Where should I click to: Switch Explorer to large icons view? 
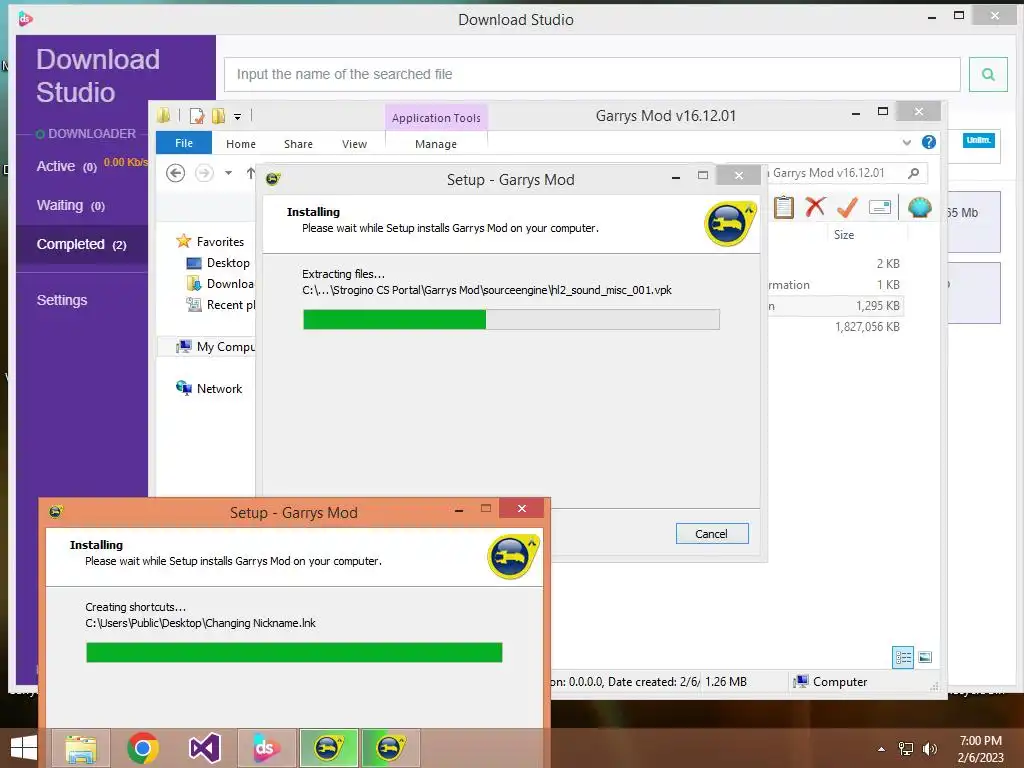[x=925, y=657]
